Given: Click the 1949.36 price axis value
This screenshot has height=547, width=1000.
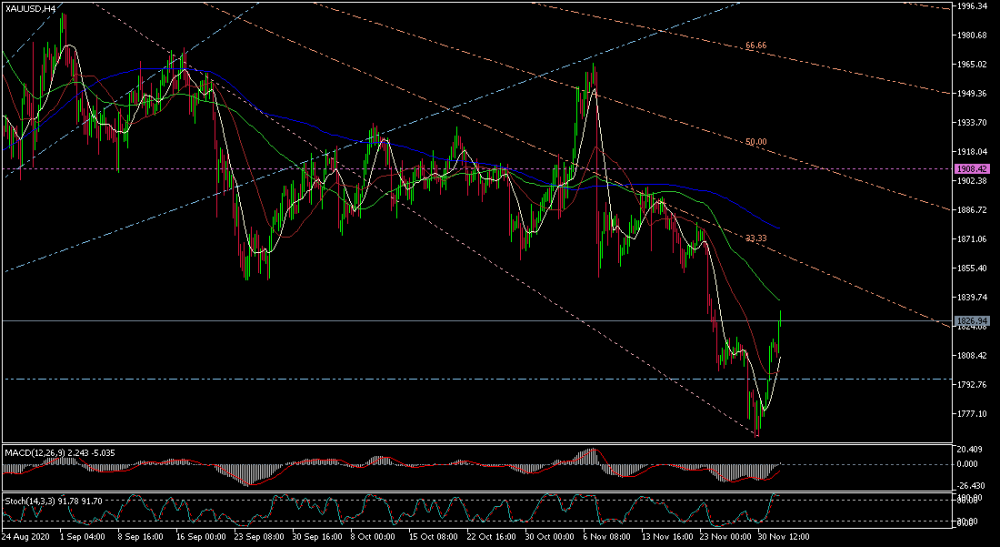Looking at the screenshot, I should tap(971, 94).
